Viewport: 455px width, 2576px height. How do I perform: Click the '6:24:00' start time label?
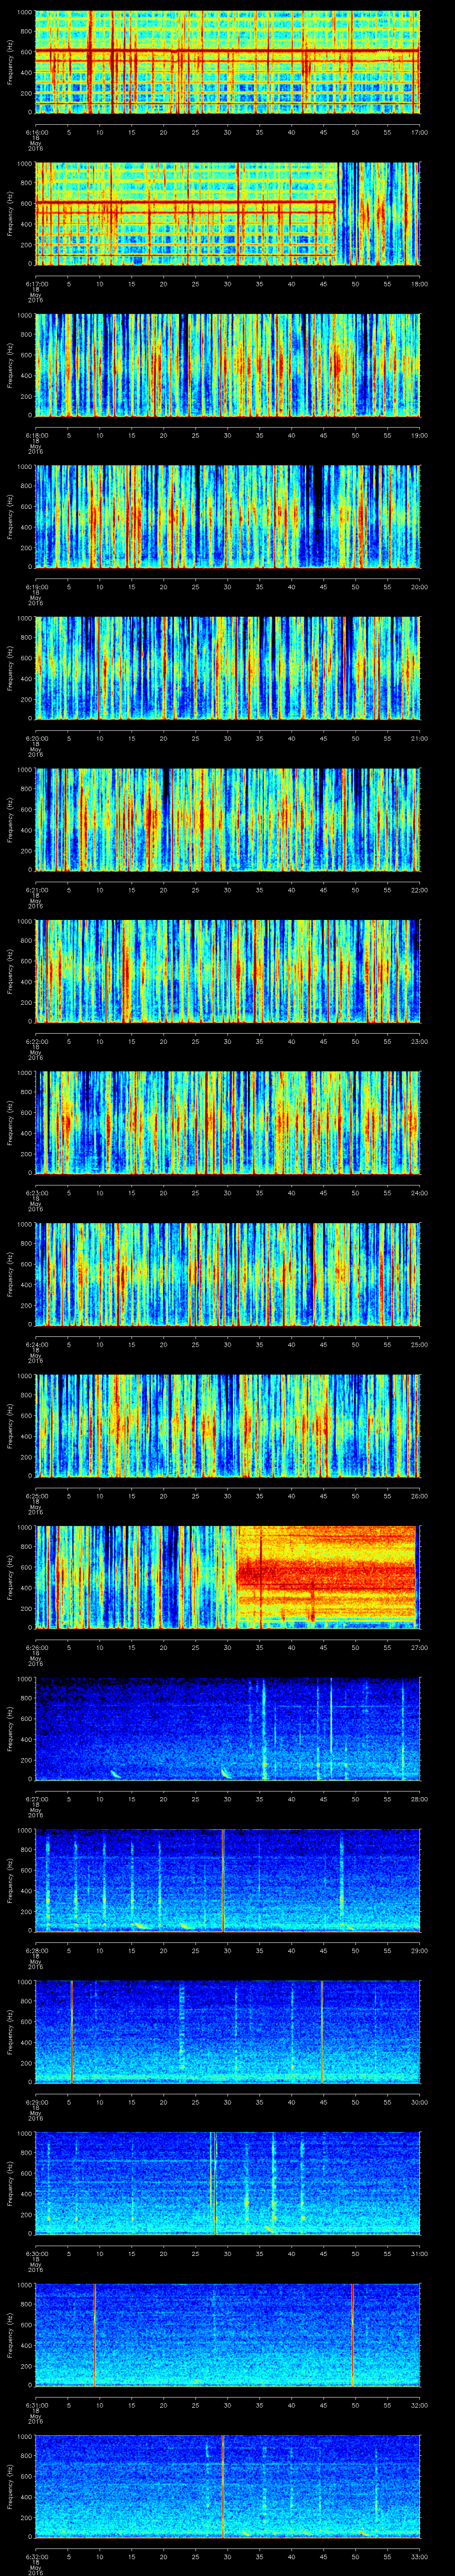coord(36,1344)
